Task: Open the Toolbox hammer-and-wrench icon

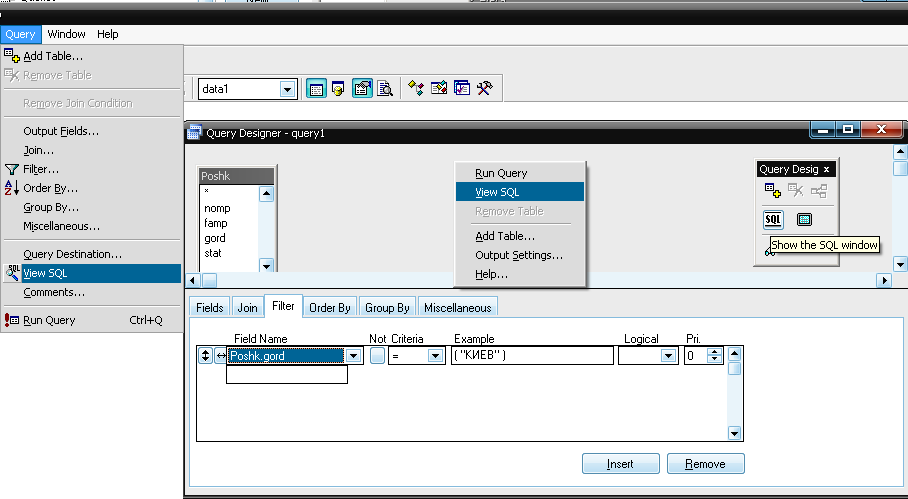Action: [x=485, y=89]
